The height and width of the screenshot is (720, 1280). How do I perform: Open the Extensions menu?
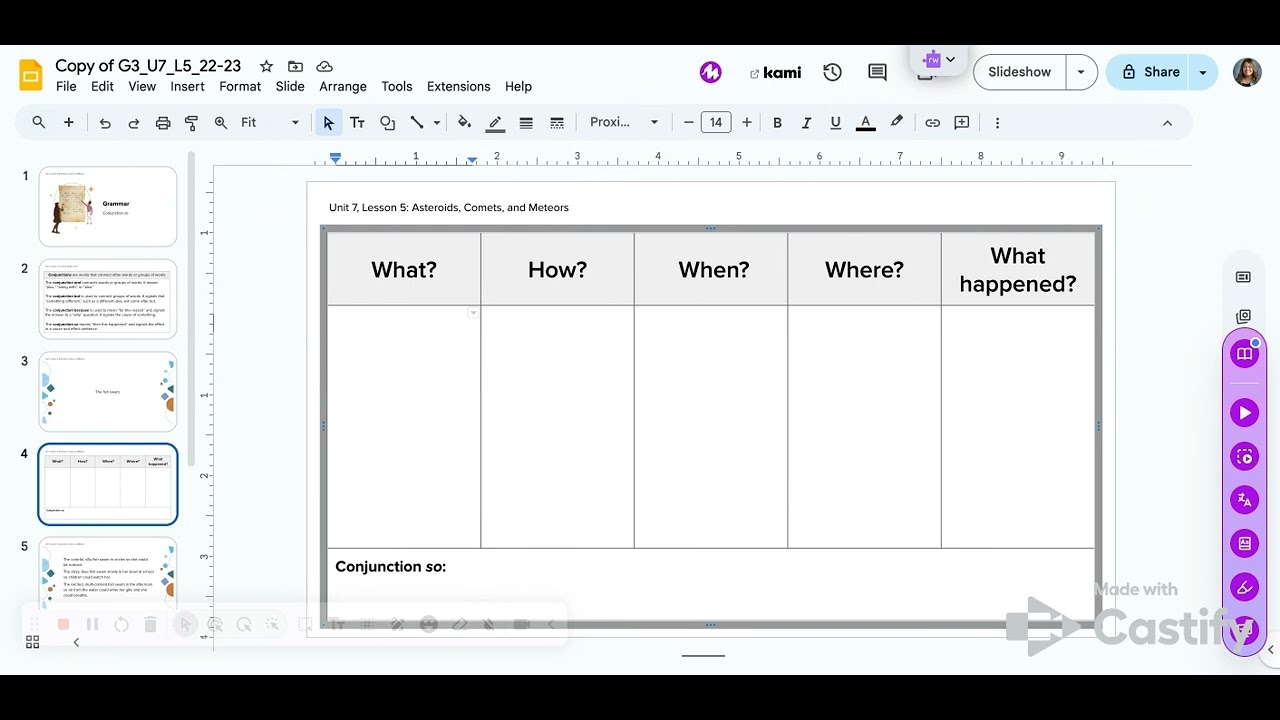[459, 87]
